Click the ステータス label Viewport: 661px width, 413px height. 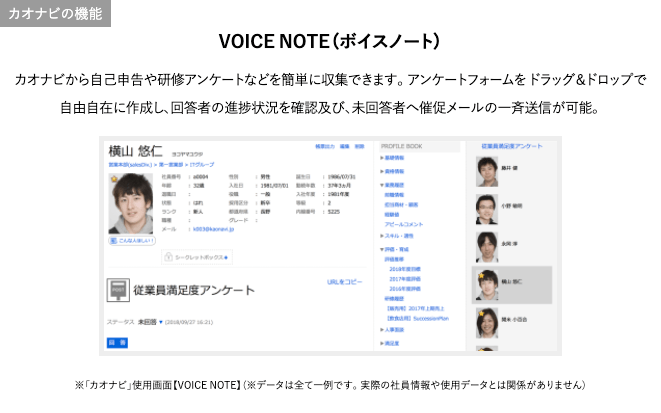[121, 322]
